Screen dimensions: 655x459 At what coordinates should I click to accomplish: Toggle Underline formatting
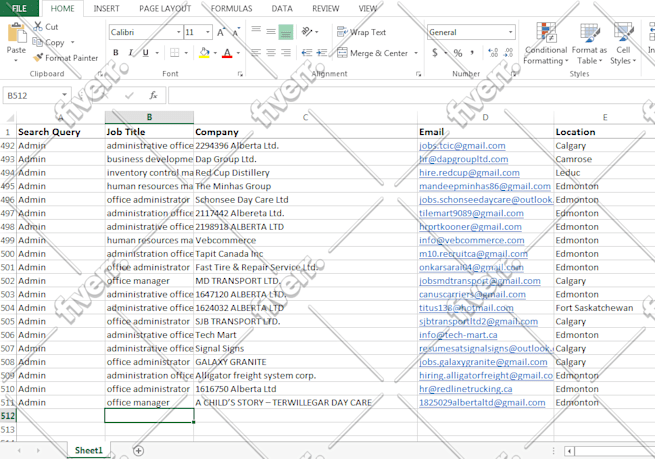(x=145, y=53)
